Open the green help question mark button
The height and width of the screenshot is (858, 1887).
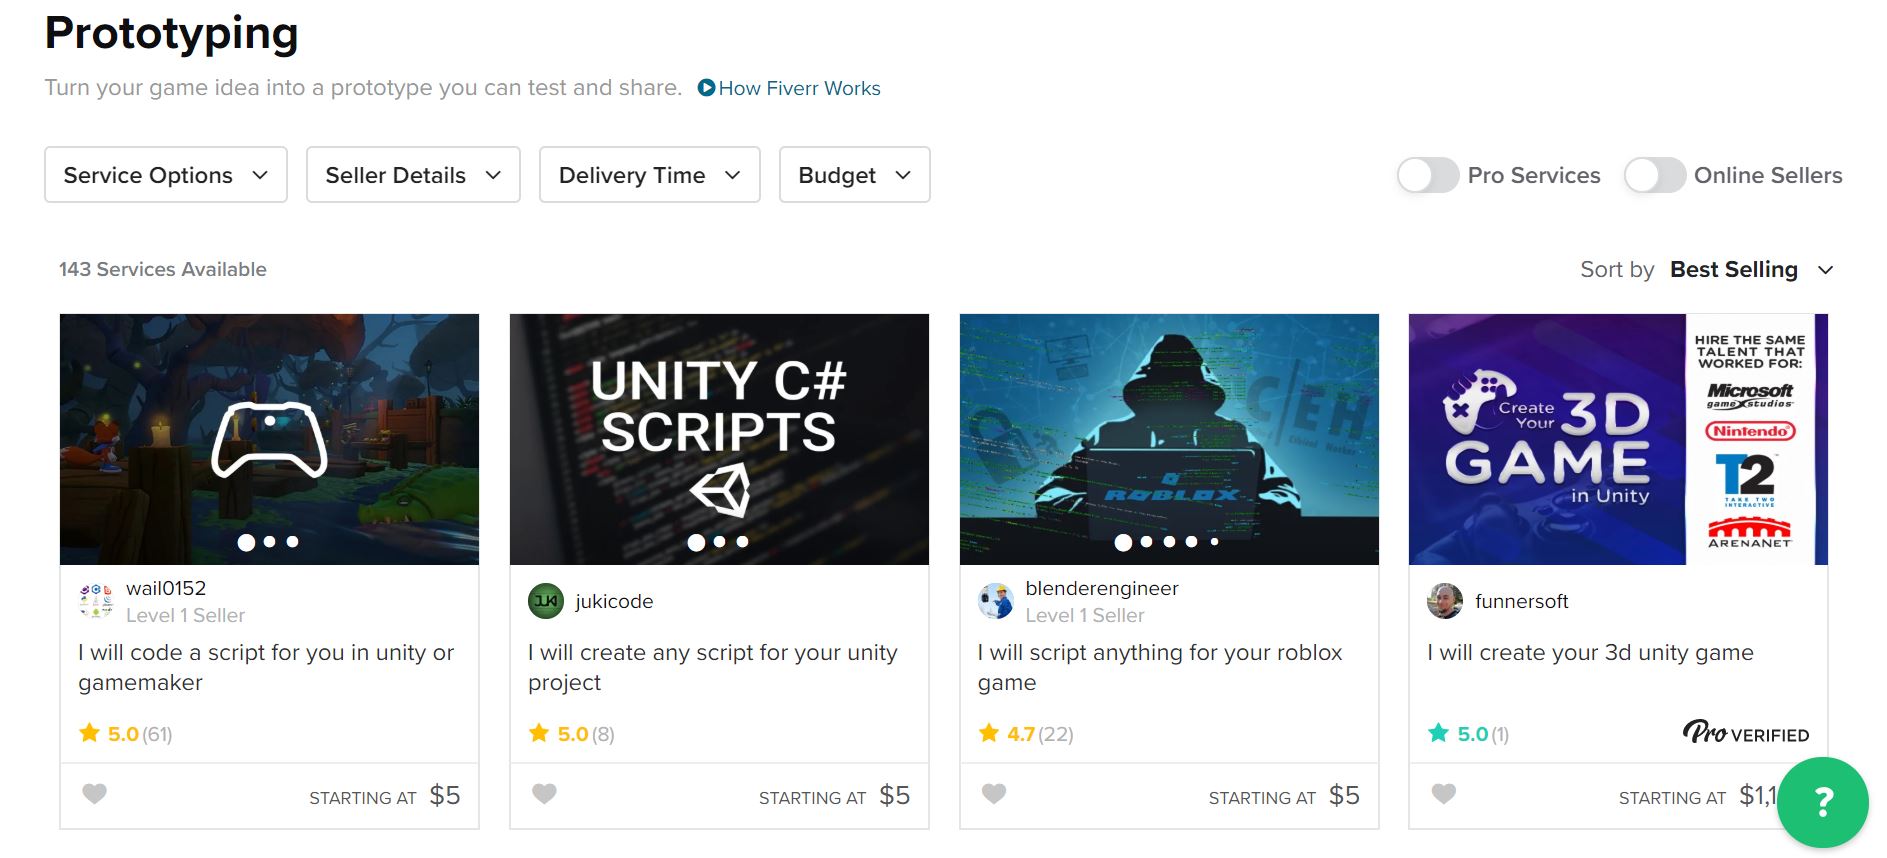pyautogui.click(x=1822, y=802)
